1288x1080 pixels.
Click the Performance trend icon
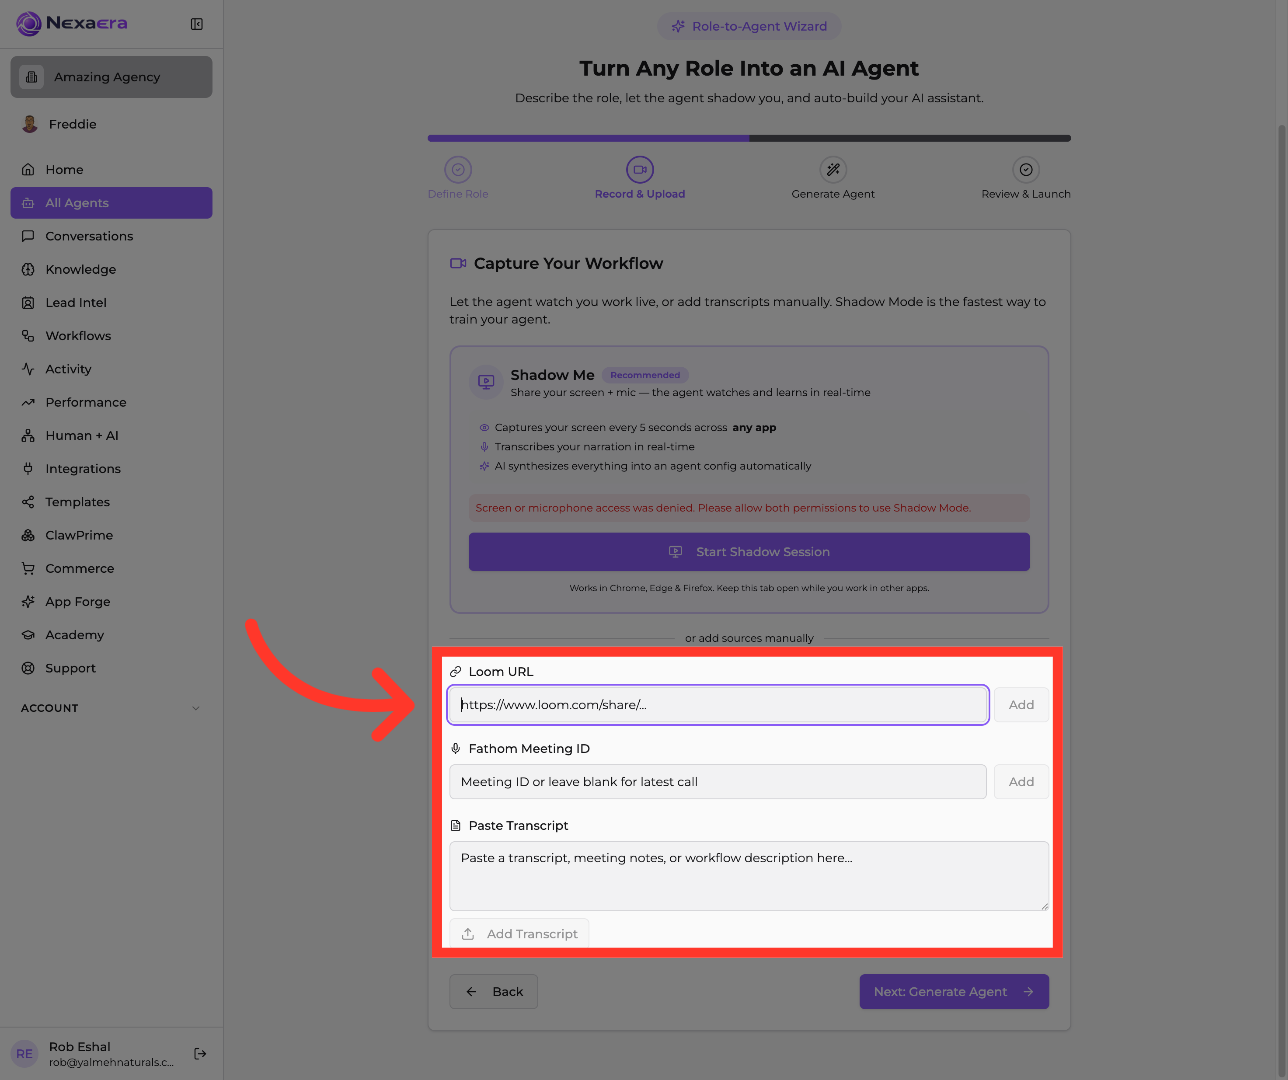point(28,402)
